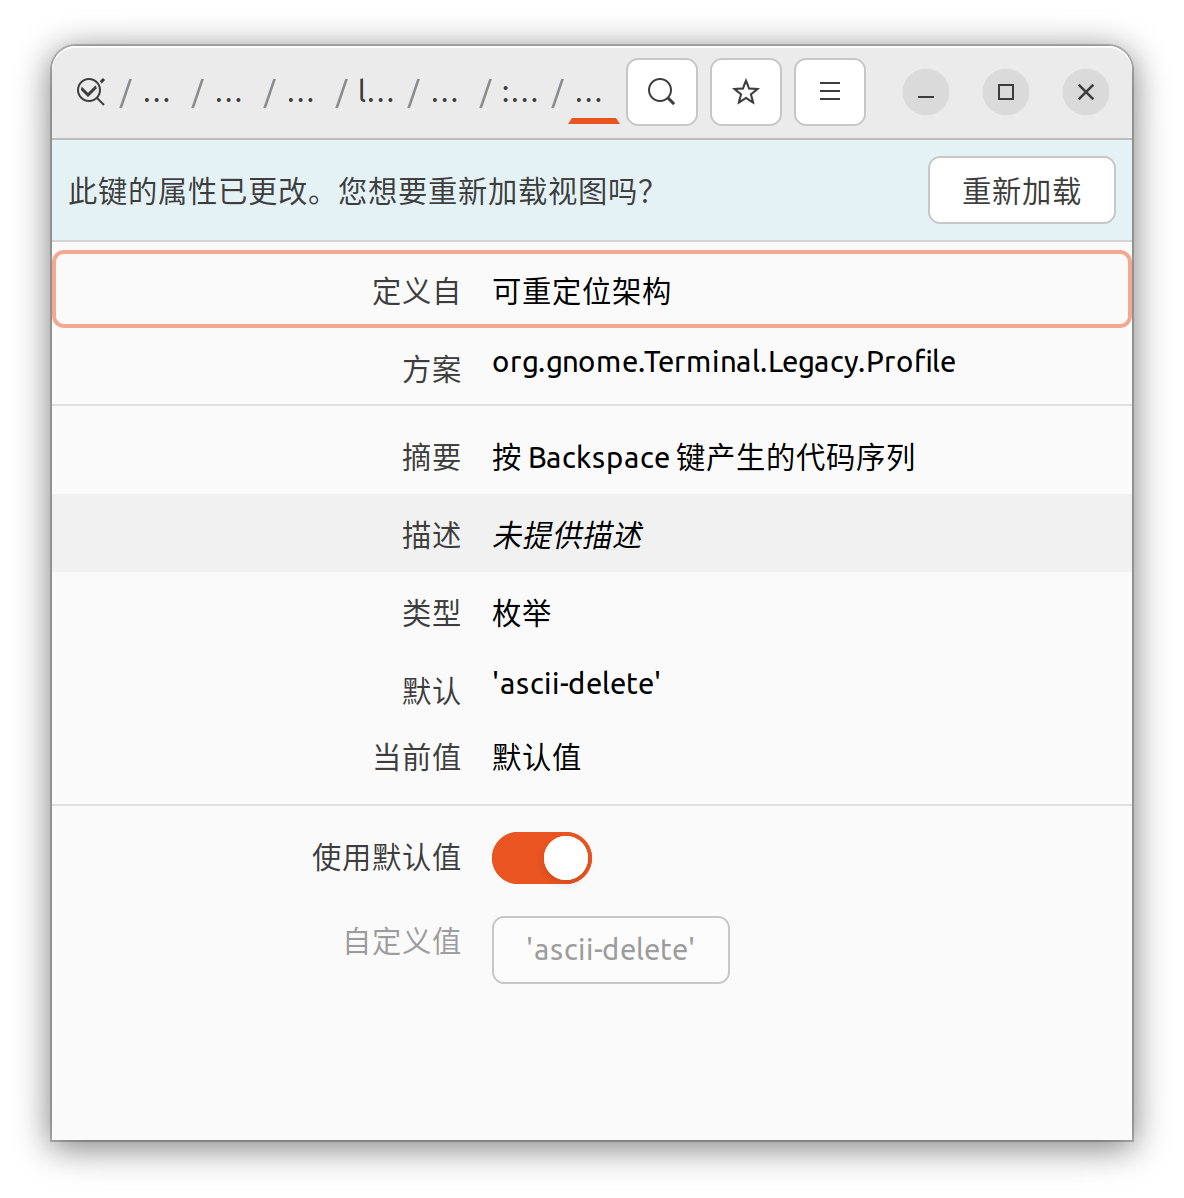
Task: Click the 默认 value 'ascii-delete' text
Action: pyautogui.click(x=577, y=684)
